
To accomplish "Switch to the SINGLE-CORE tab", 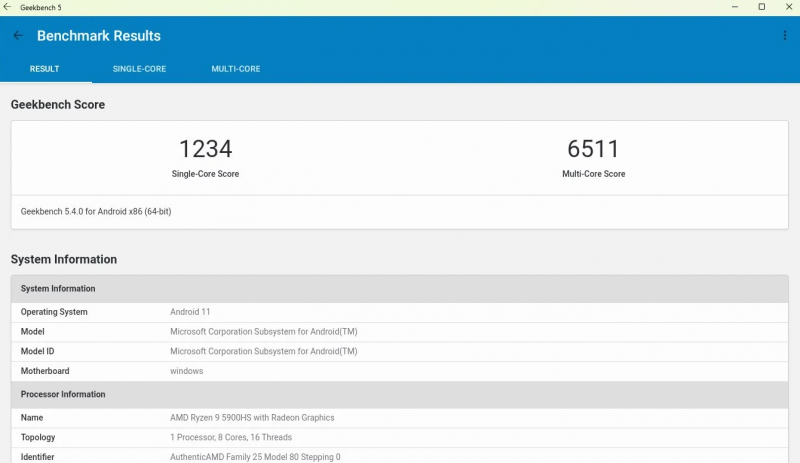I will coord(139,69).
